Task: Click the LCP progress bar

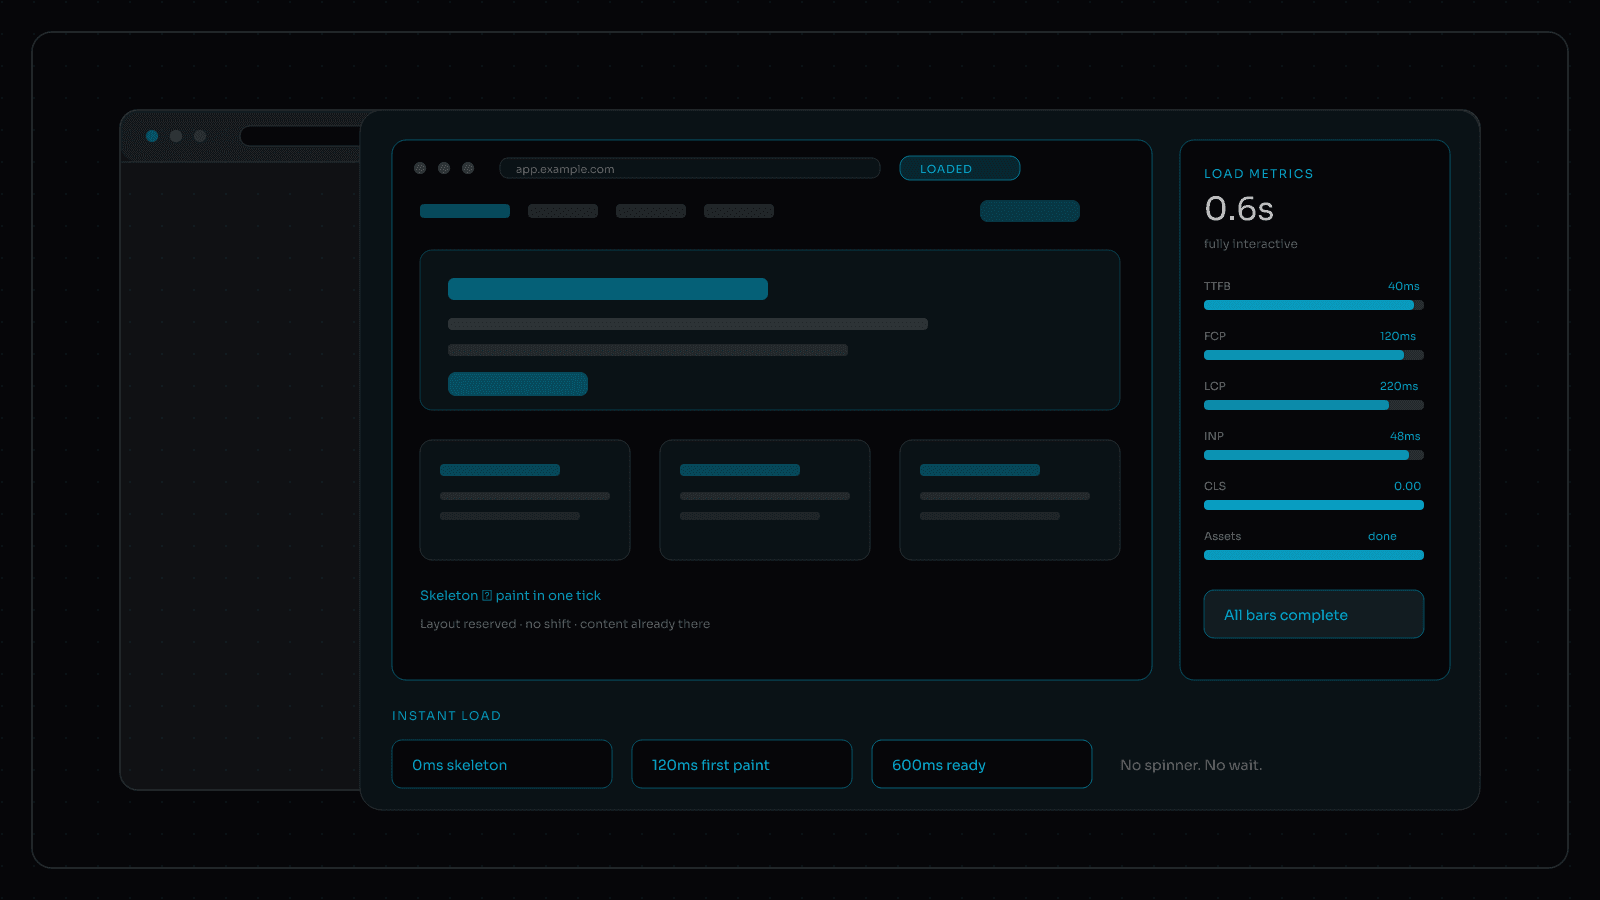Action: (1314, 405)
